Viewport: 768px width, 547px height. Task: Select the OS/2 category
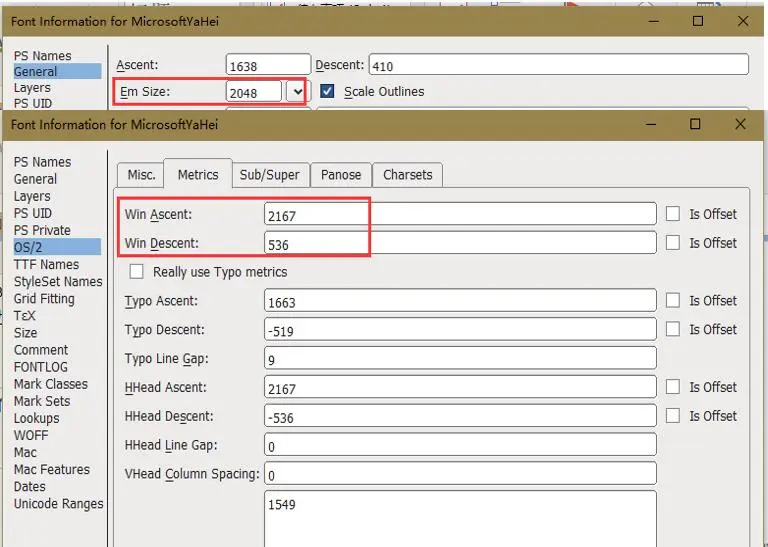click(x=57, y=247)
